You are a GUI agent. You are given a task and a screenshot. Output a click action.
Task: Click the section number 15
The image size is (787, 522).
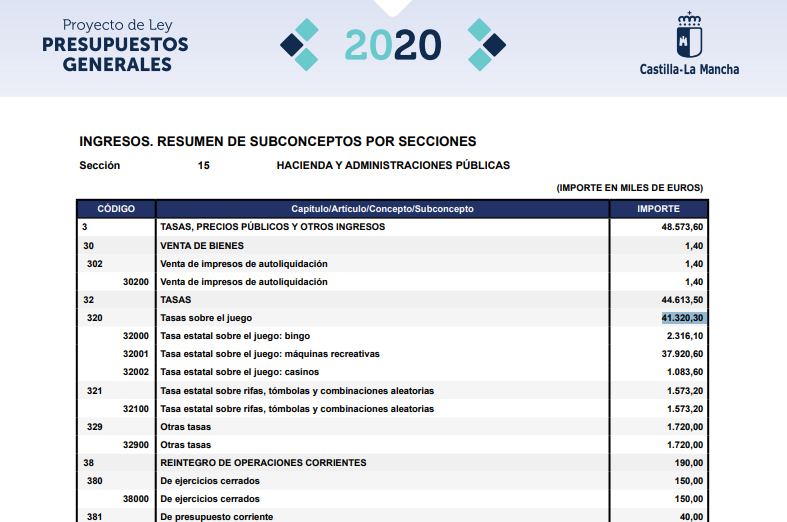[x=203, y=166]
